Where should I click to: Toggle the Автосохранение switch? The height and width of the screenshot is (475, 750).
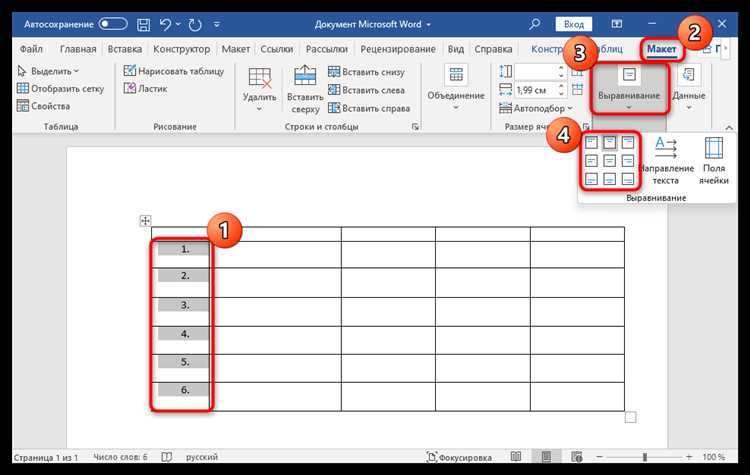click(113, 24)
